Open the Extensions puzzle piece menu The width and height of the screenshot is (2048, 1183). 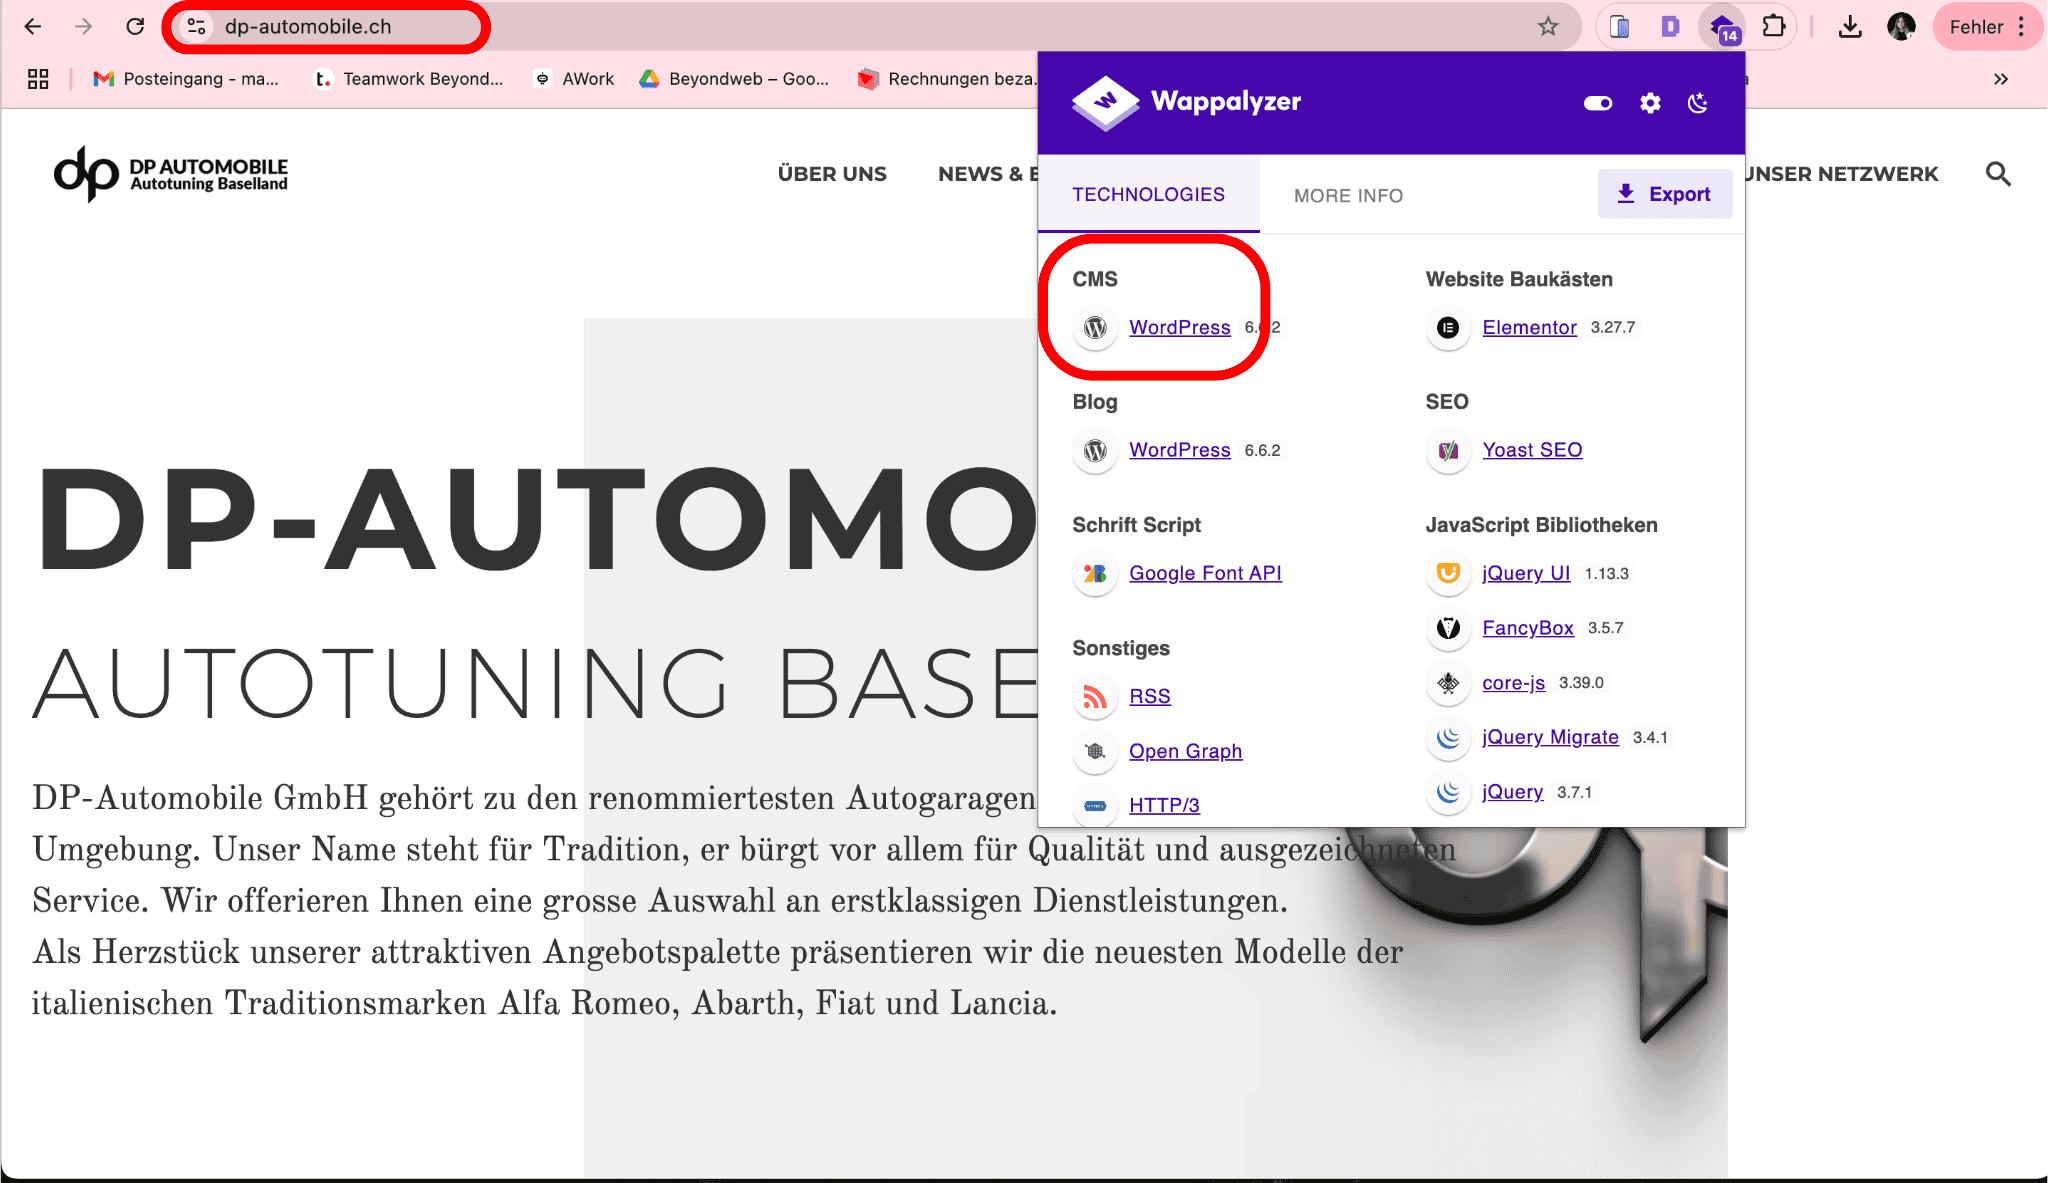(x=1774, y=27)
